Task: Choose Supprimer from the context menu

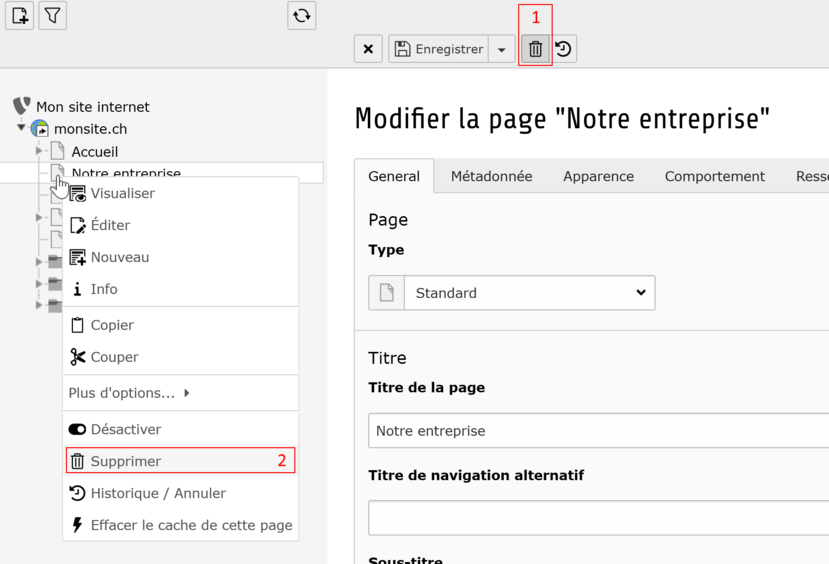Action: coord(126,461)
